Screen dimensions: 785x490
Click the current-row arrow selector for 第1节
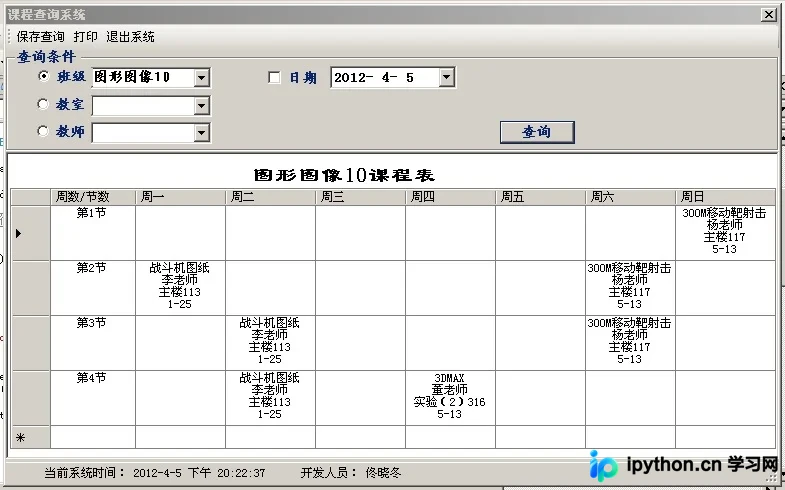30,233
